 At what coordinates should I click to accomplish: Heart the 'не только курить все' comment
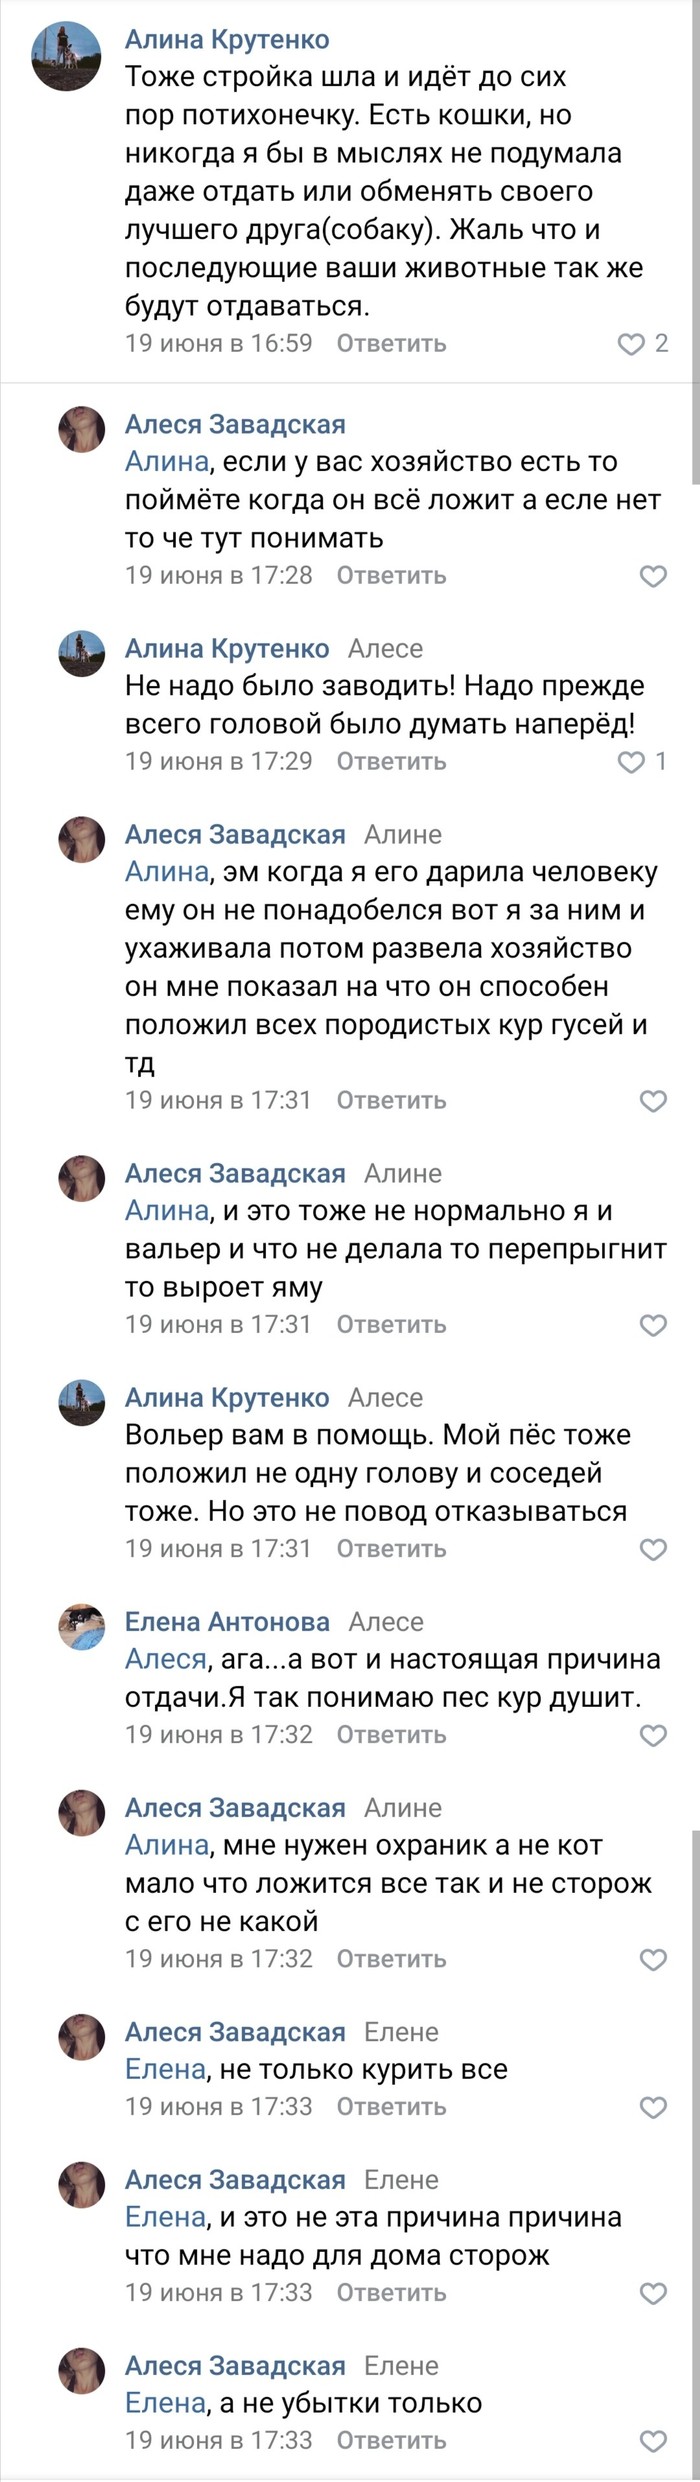(652, 2107)
